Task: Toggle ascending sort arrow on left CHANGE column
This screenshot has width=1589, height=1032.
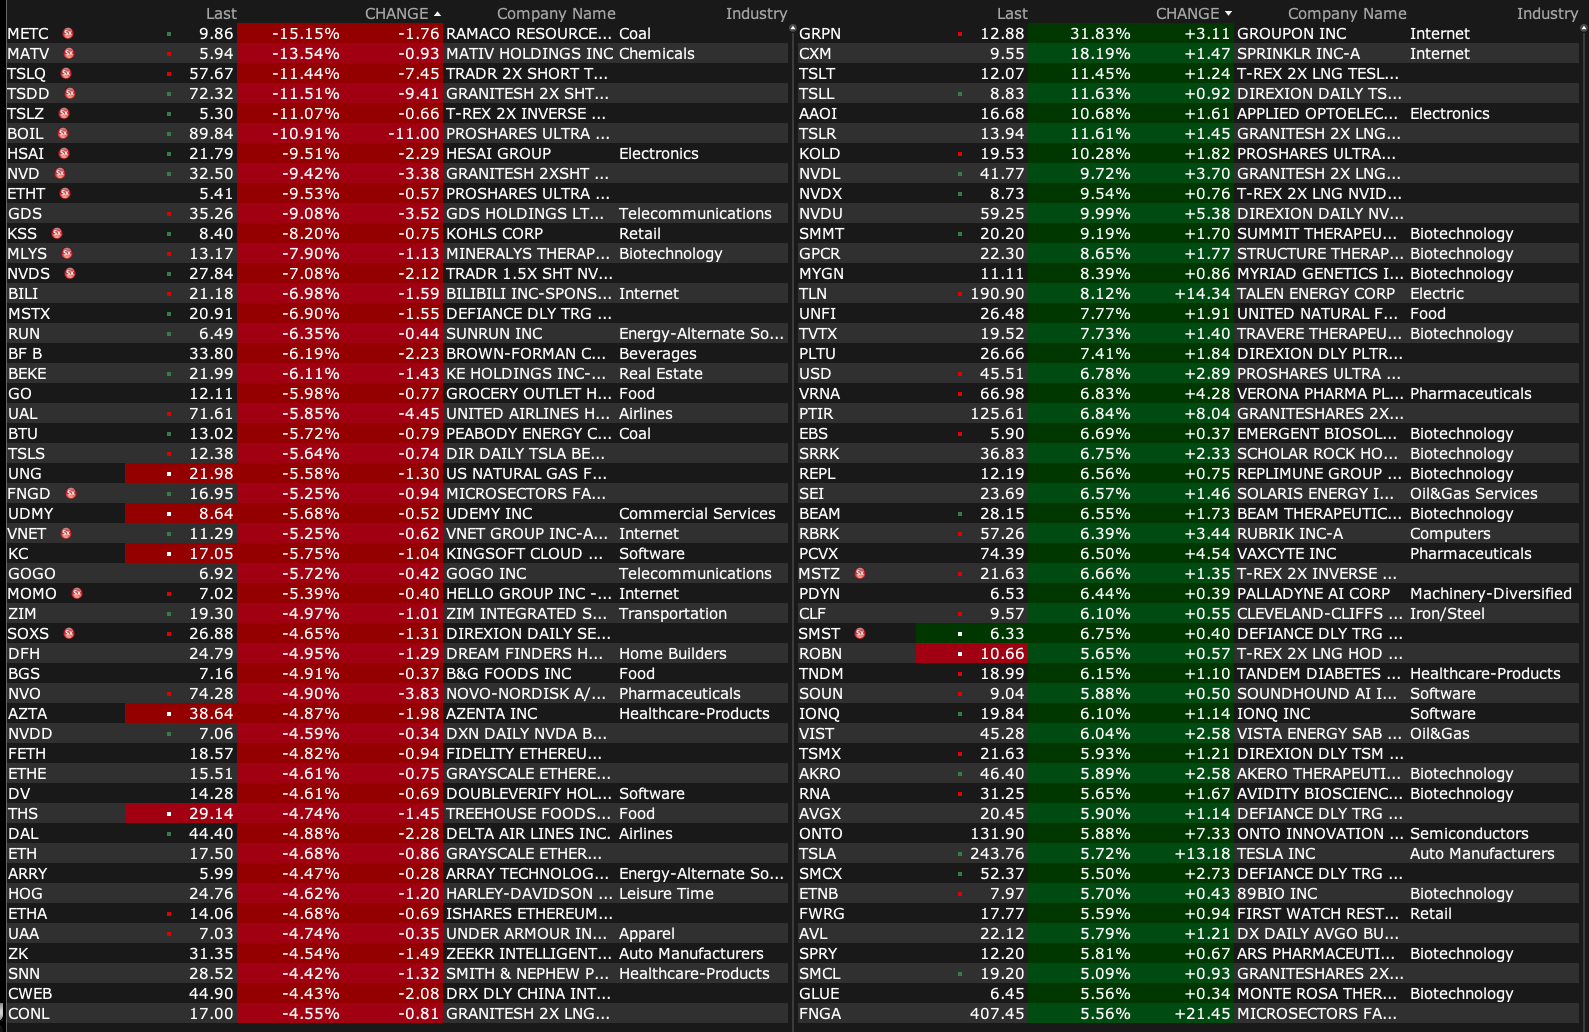Action: pyautogui.click(x=437, y=14)
